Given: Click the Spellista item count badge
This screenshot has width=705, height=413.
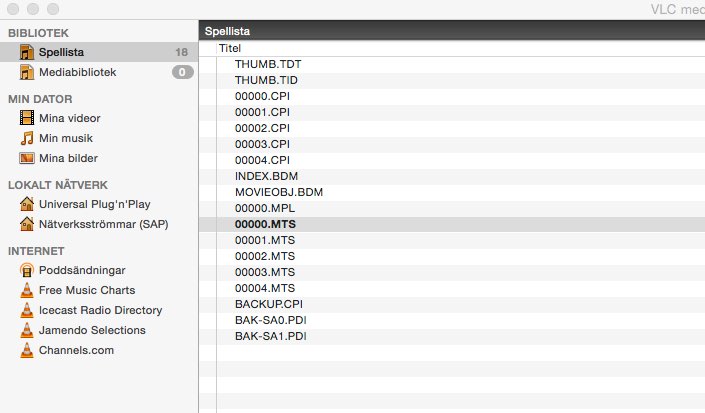Looking at the screenshot, I should click(x=181, y=52).
